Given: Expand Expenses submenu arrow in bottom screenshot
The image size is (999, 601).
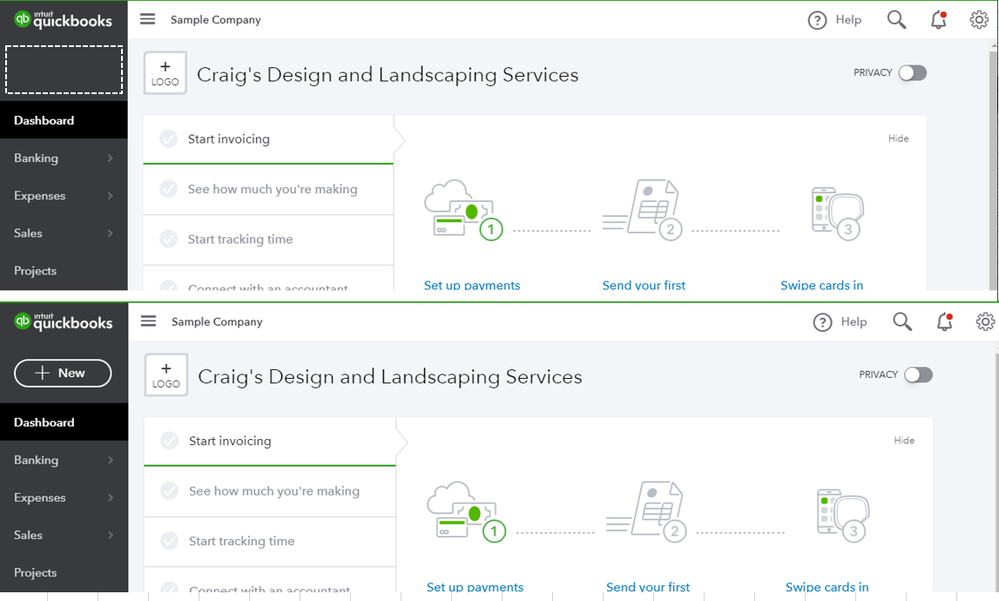Looking at the screenshot, I should [x=110, y=498].
